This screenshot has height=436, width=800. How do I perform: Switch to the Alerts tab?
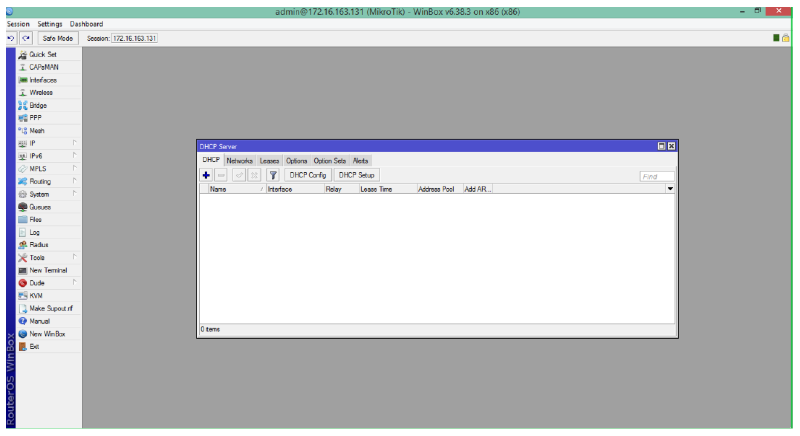360,161
